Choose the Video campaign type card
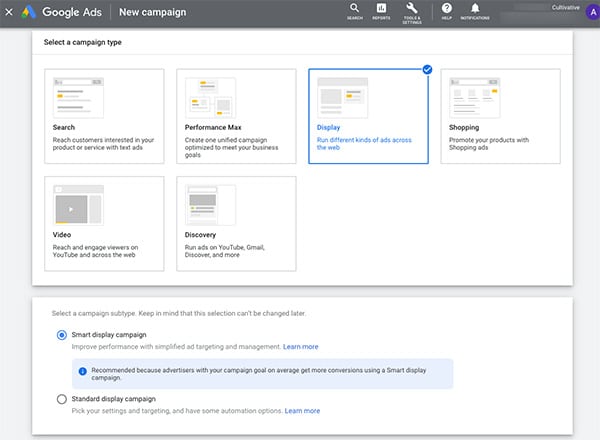Image resolution: width=600 pixels, height=440 pixels. 104,224
